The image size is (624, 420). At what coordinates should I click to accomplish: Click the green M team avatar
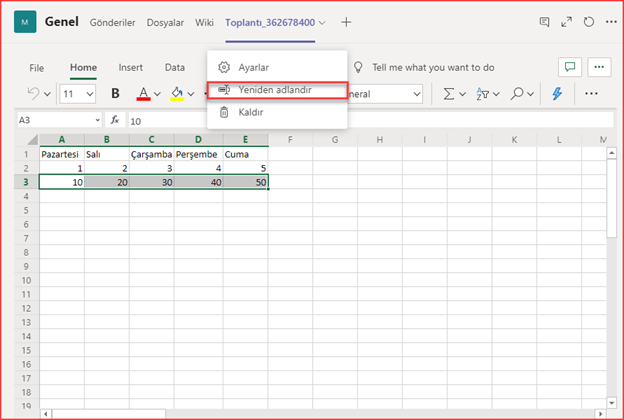click(25, 21)
